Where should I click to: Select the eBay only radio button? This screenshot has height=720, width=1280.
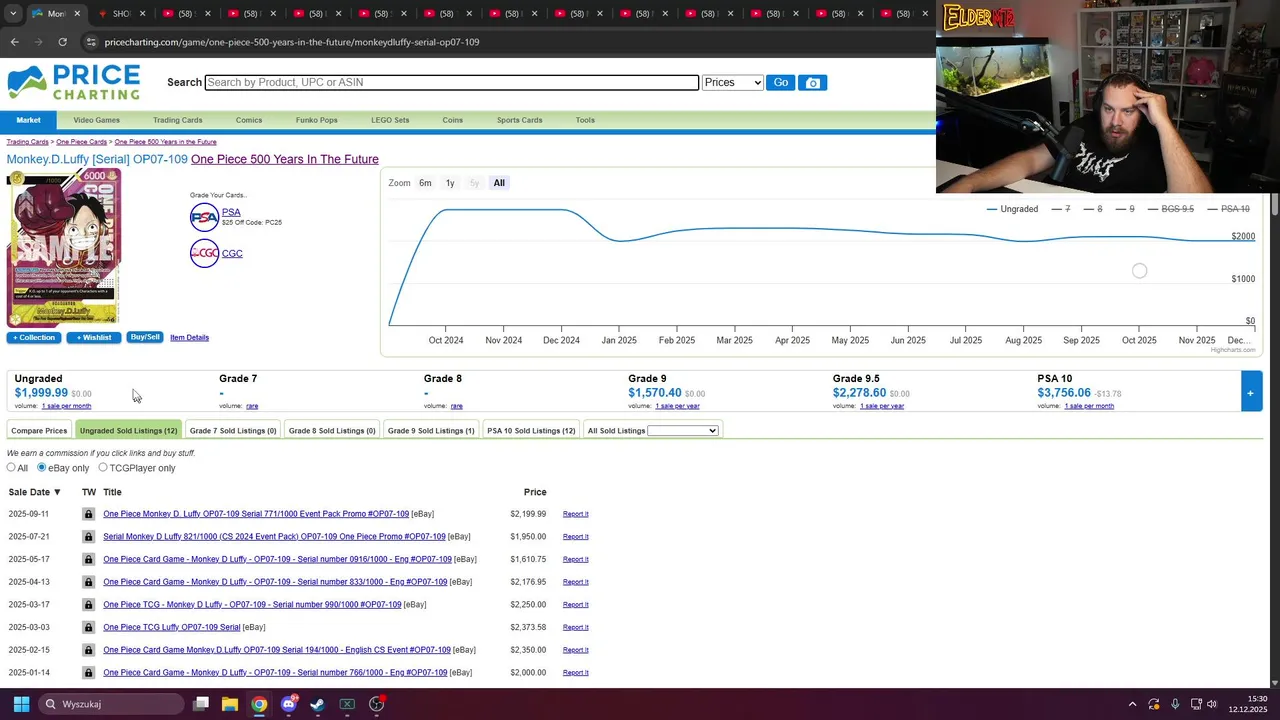[41, 468]
